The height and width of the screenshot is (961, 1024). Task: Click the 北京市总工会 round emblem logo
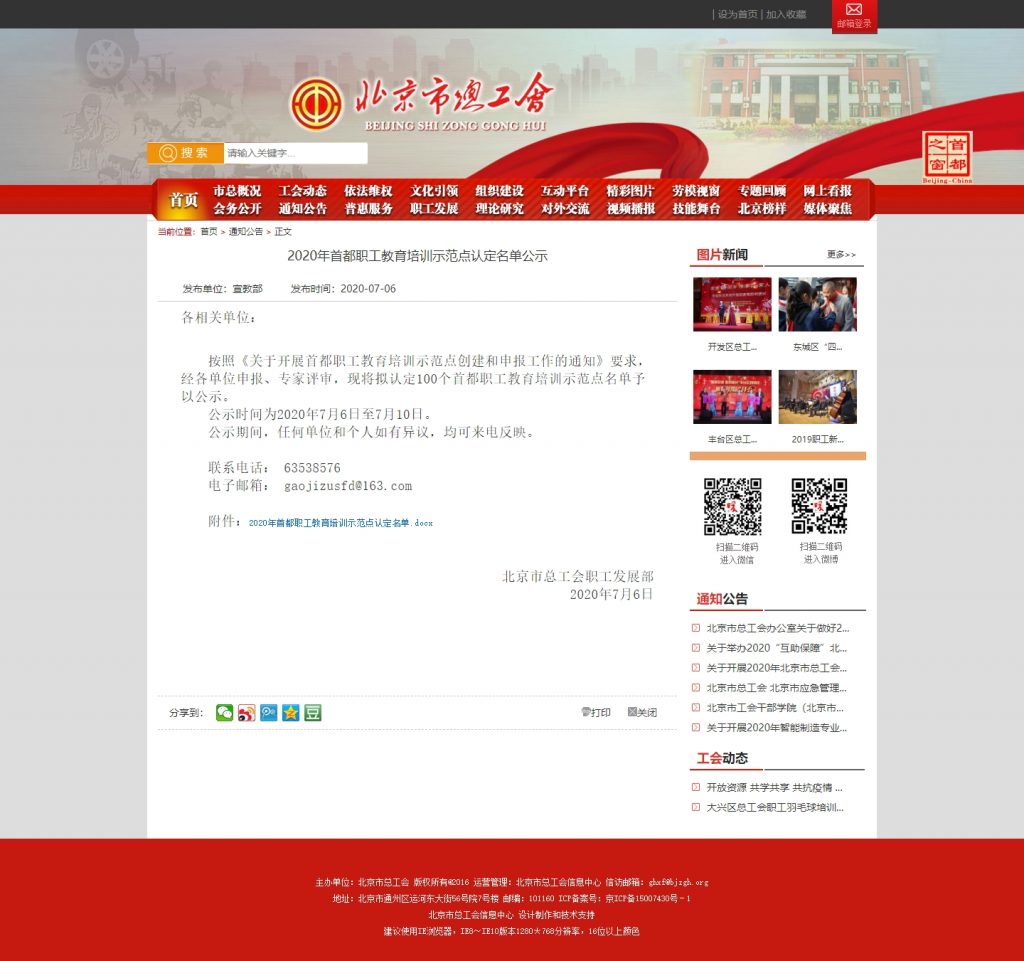pos(316,103)
